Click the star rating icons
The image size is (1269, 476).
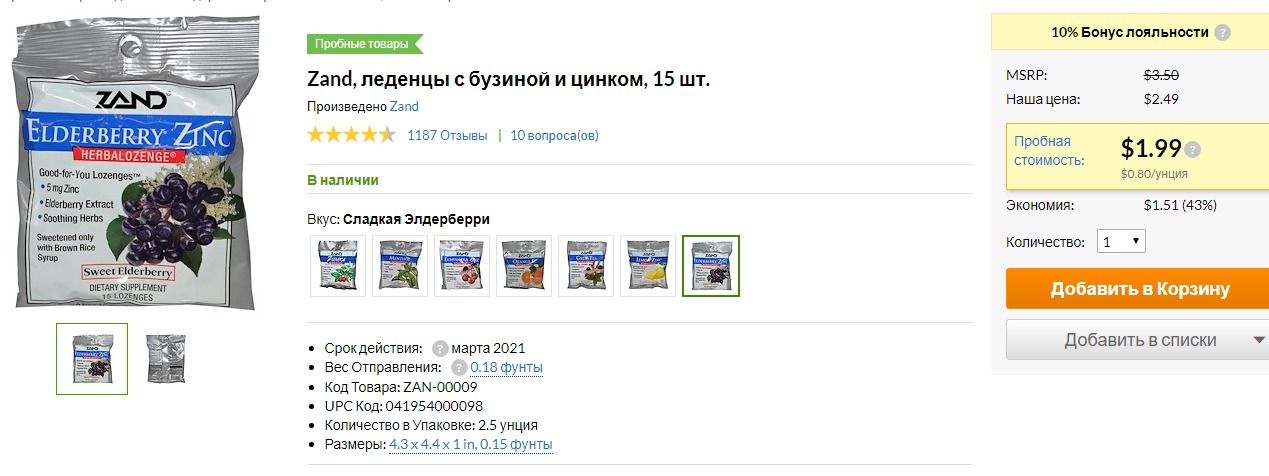351,135
